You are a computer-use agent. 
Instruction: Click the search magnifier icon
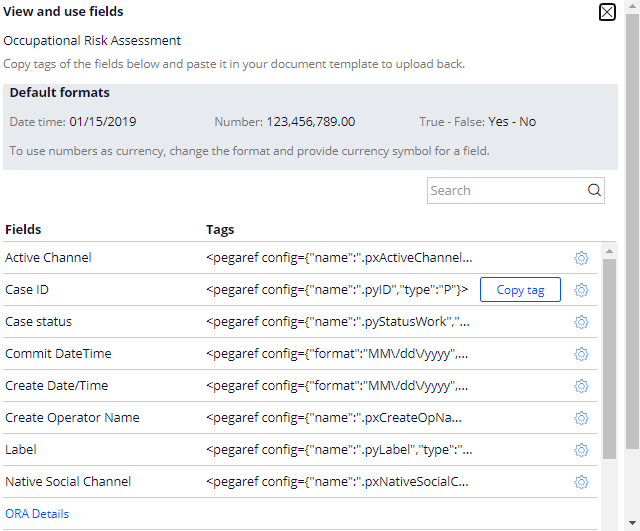pyautogui.click(x=594, y=190)
